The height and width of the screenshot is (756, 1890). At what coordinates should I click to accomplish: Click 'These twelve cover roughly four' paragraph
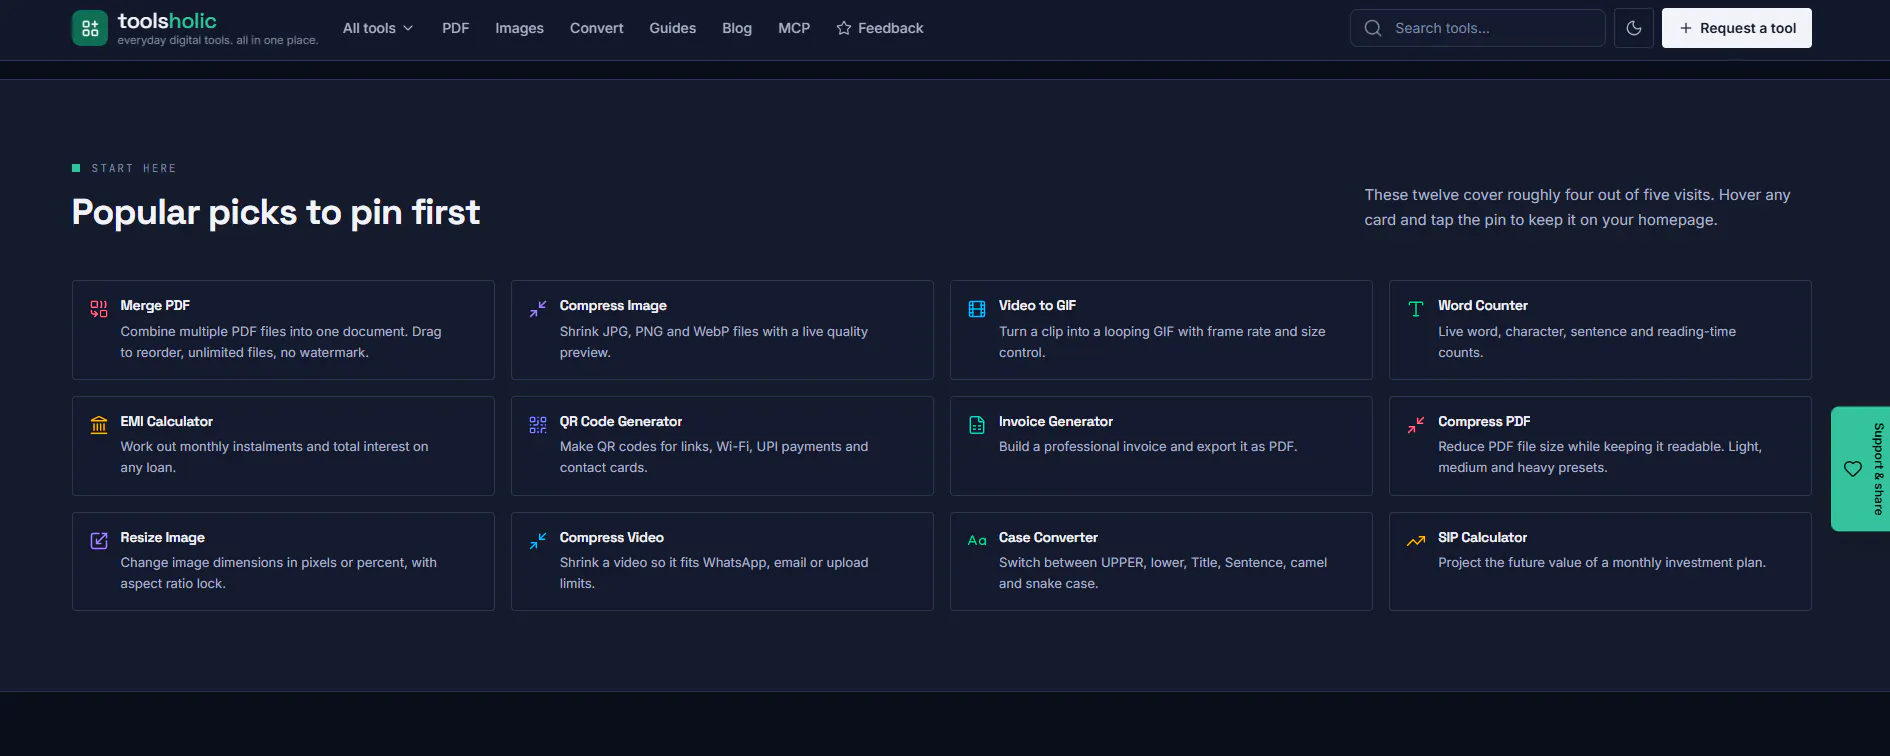pos(1577,207)
